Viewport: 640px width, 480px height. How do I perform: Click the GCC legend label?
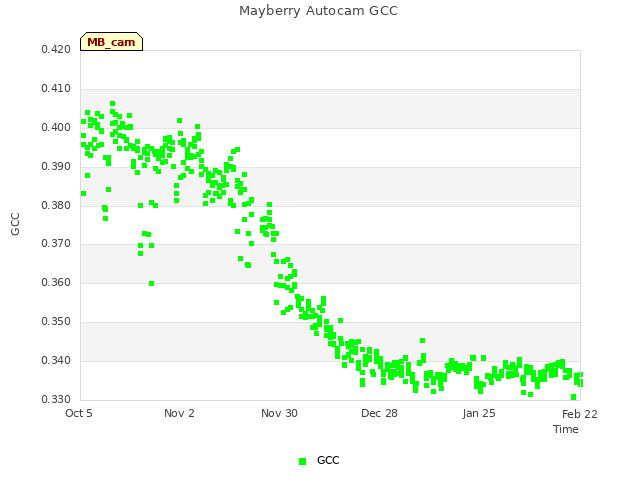coord(328,460)
